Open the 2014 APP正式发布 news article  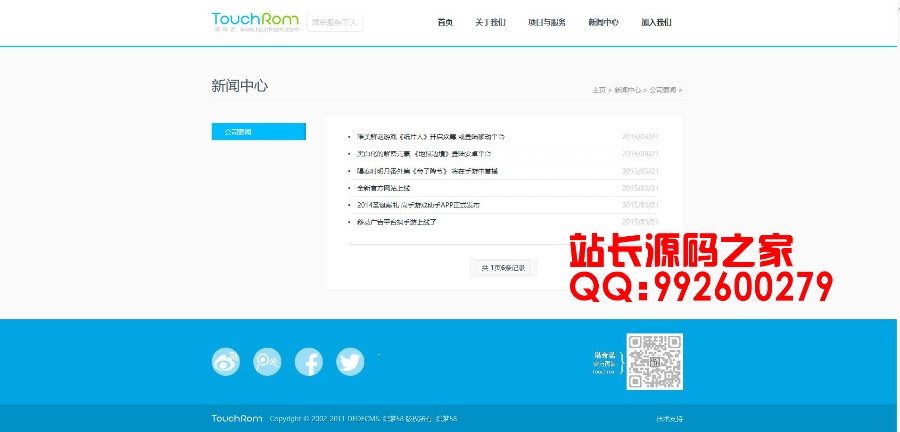tap(418, 205)
